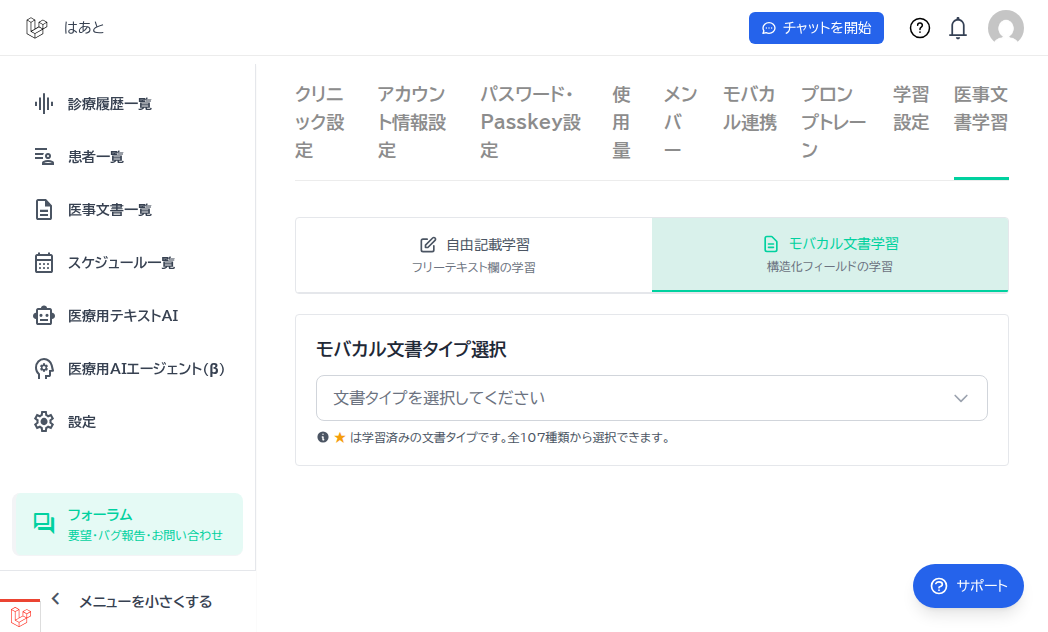Open the notification bell
Screen dimensions: 1048x632
click(x=957, y=28)
